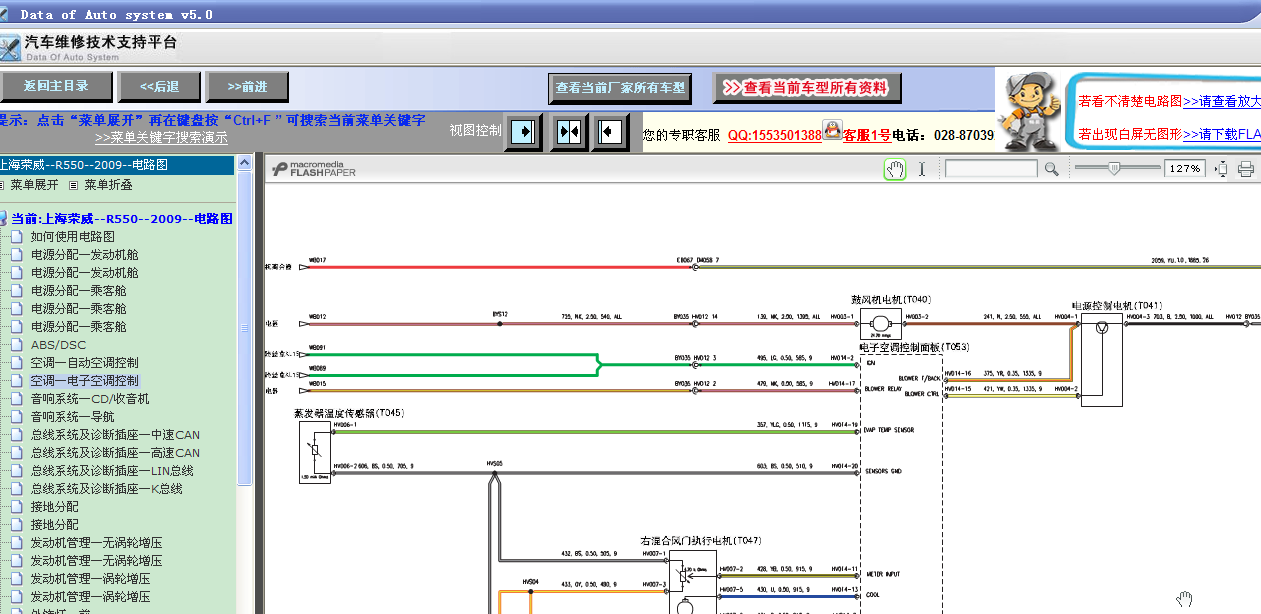Screen dimensions: 1261x614
Task: Open the >>请查看放大 link
Action: pyautogui.click(x=1222, y=101)
